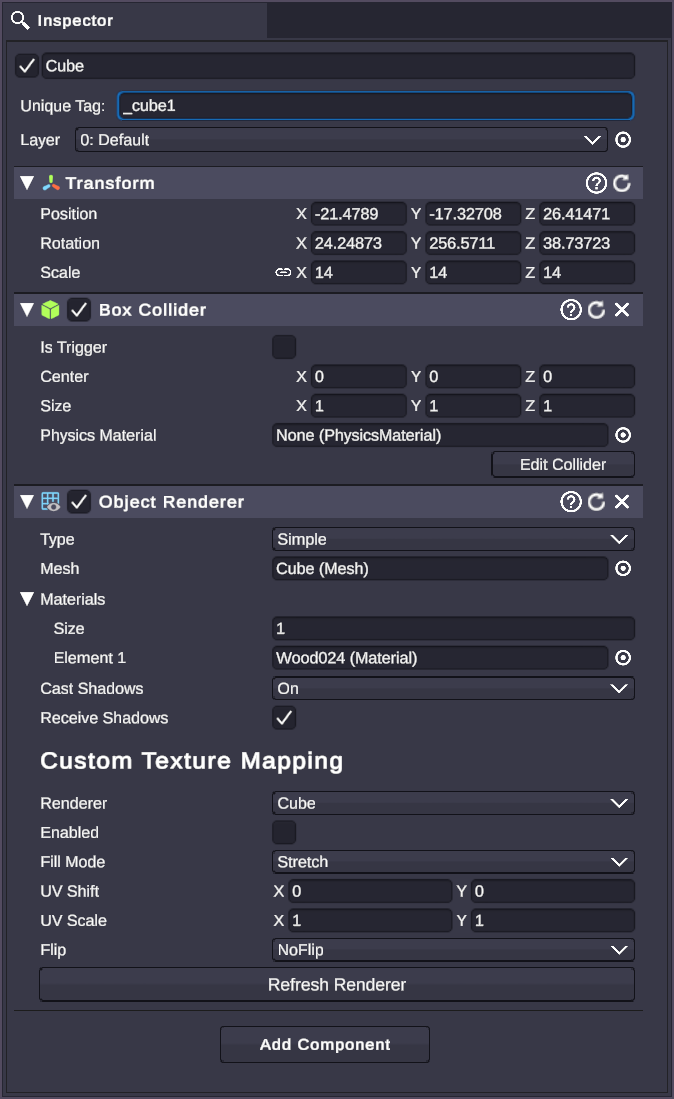674x1099 pixels.
Task: Click the scale link chain icon
Action: [285, 272]
